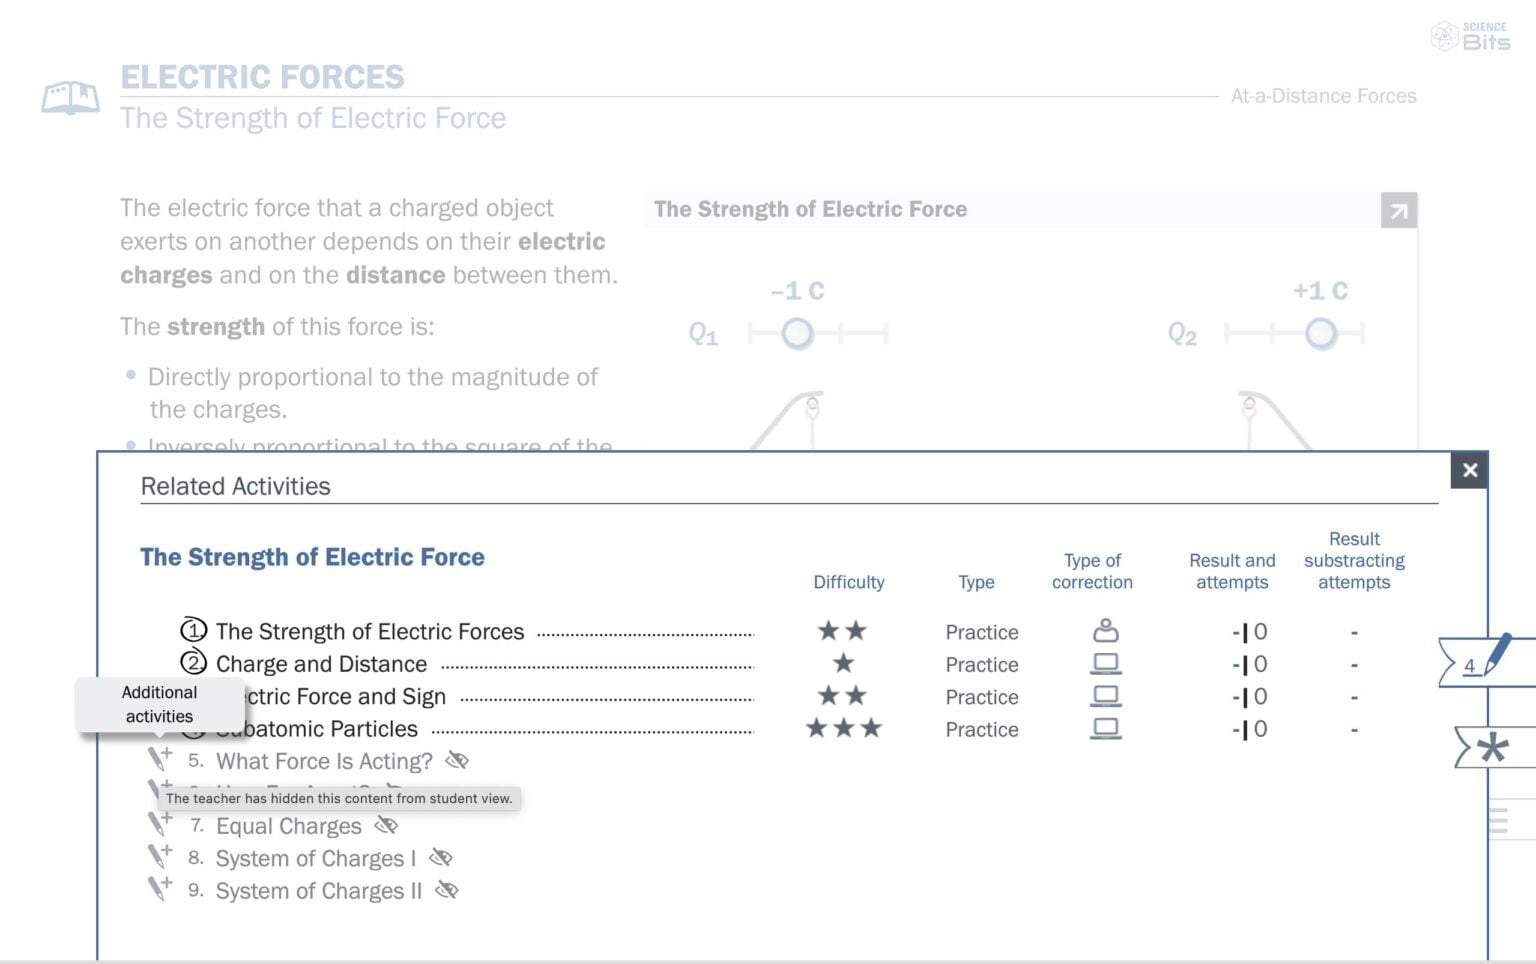Click the open book icon beside Electric Forces

pos(70,98)
